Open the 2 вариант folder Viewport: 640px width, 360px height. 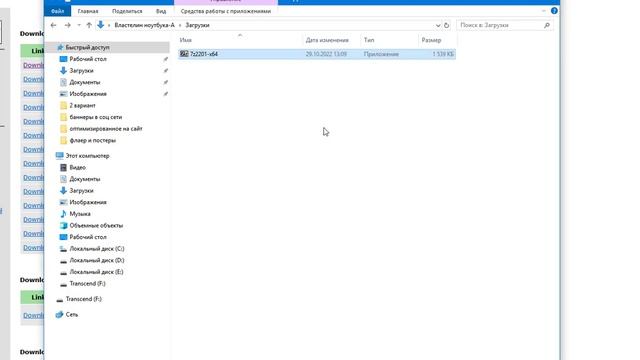(82, 105)
